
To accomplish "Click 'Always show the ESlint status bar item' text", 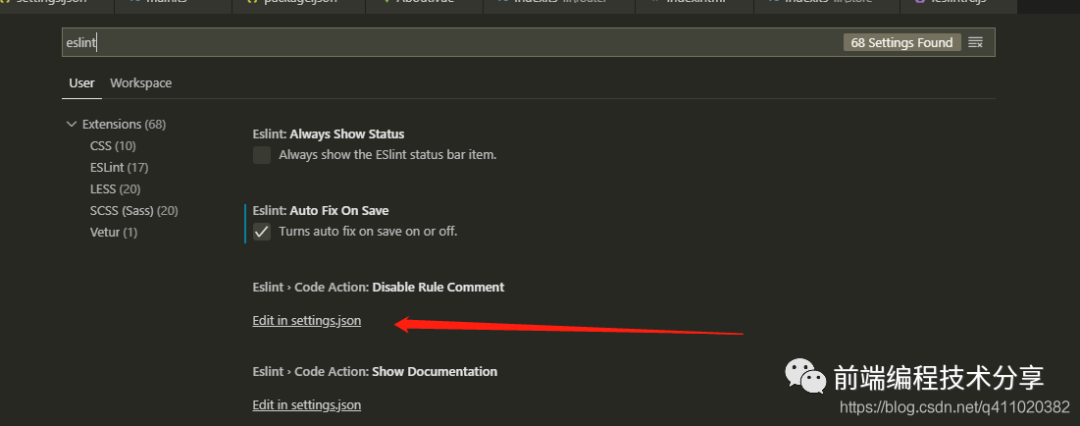I will pos(388,154).
